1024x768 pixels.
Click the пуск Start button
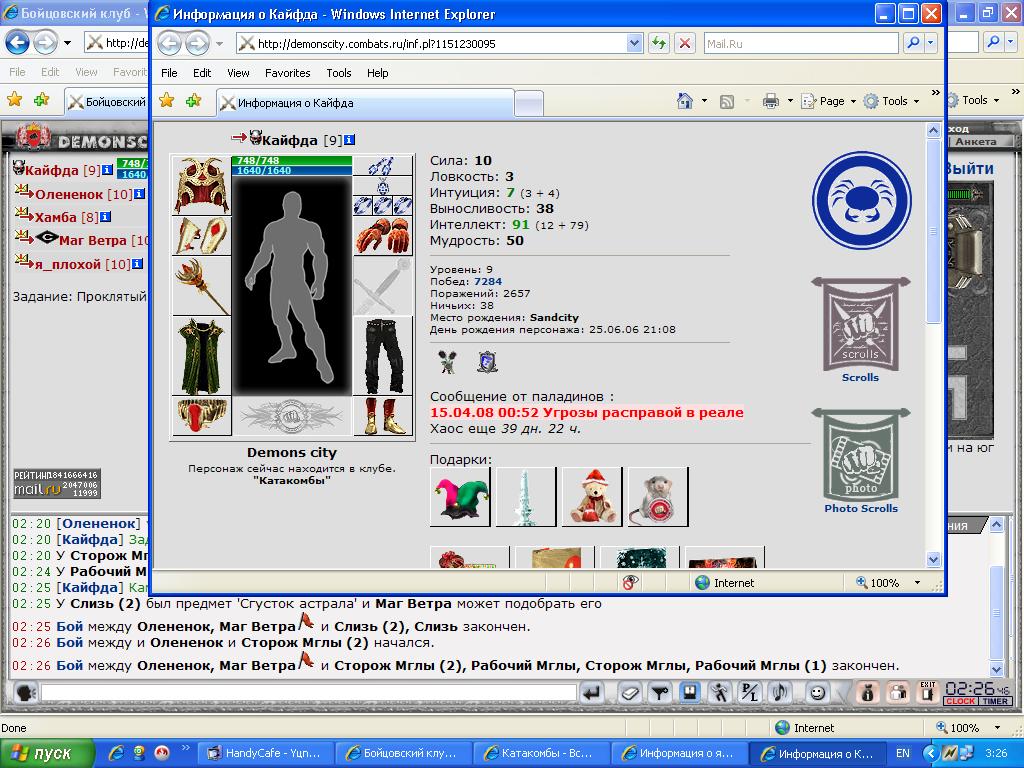tap(46, 754)
